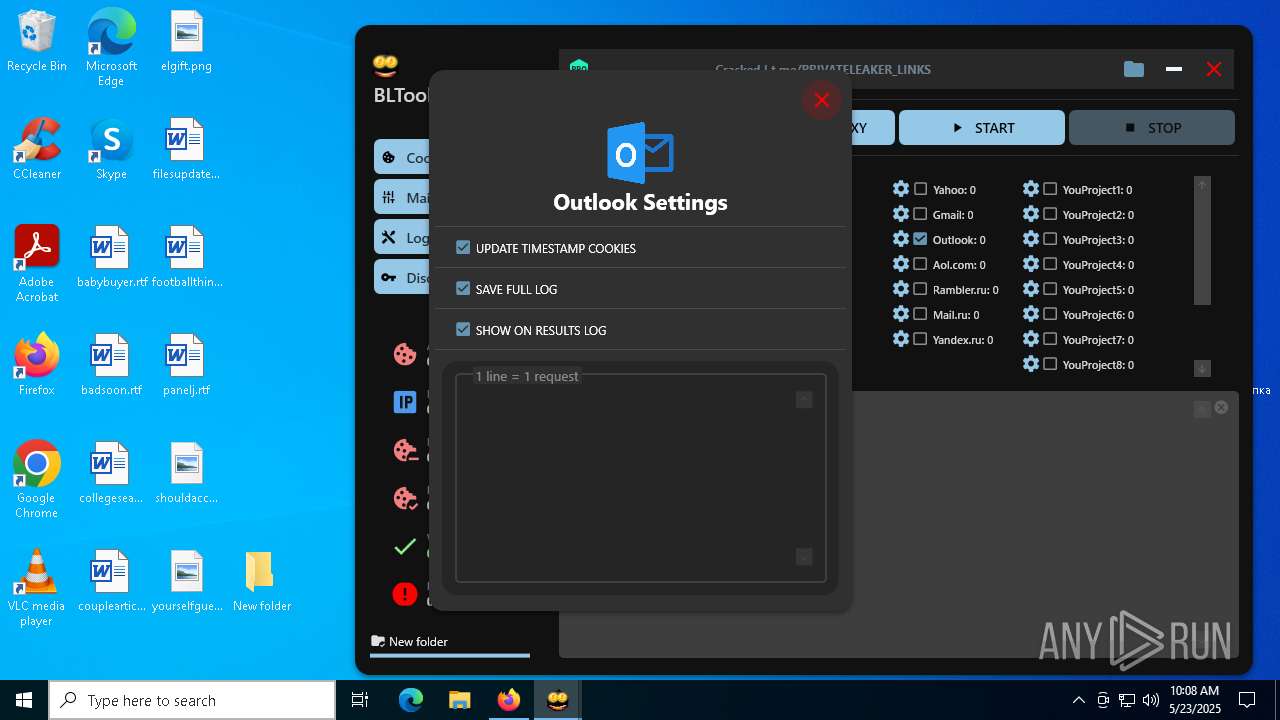Enable the Aol.com checkbox
The width and height of the screenshot is (1280, 720).
click(920, 264)
